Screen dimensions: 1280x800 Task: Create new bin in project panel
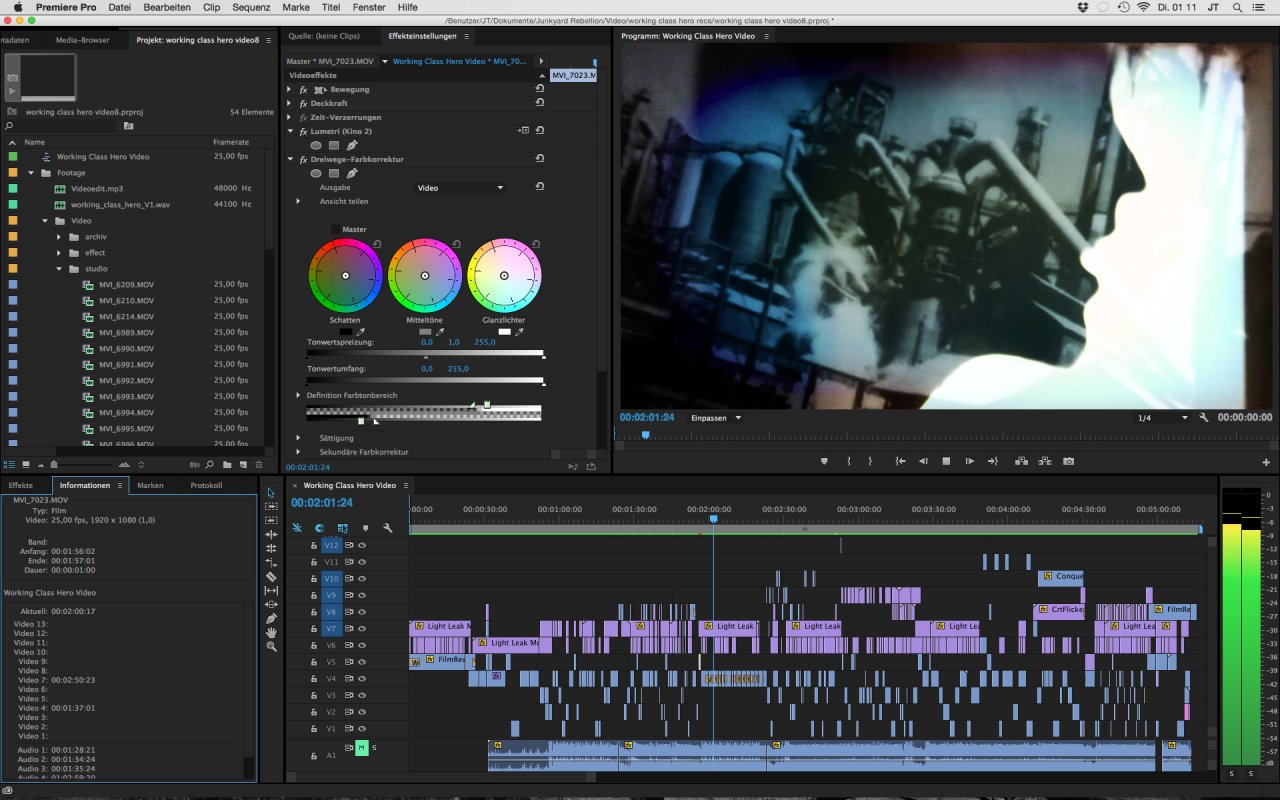click(x=227, y=465)
